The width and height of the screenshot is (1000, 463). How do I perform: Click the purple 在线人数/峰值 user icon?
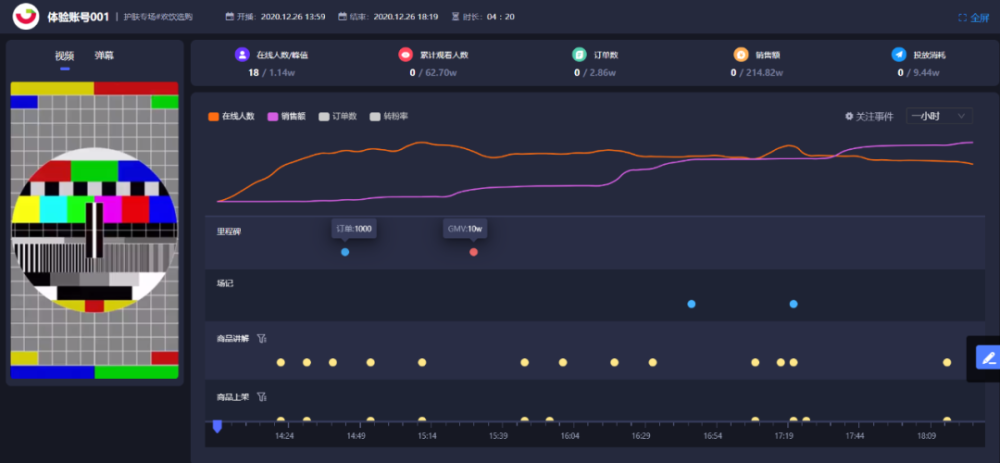(242, 55)
